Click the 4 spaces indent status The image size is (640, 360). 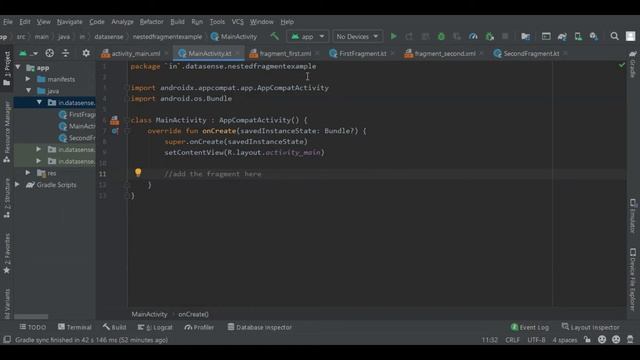coord(565,340)
